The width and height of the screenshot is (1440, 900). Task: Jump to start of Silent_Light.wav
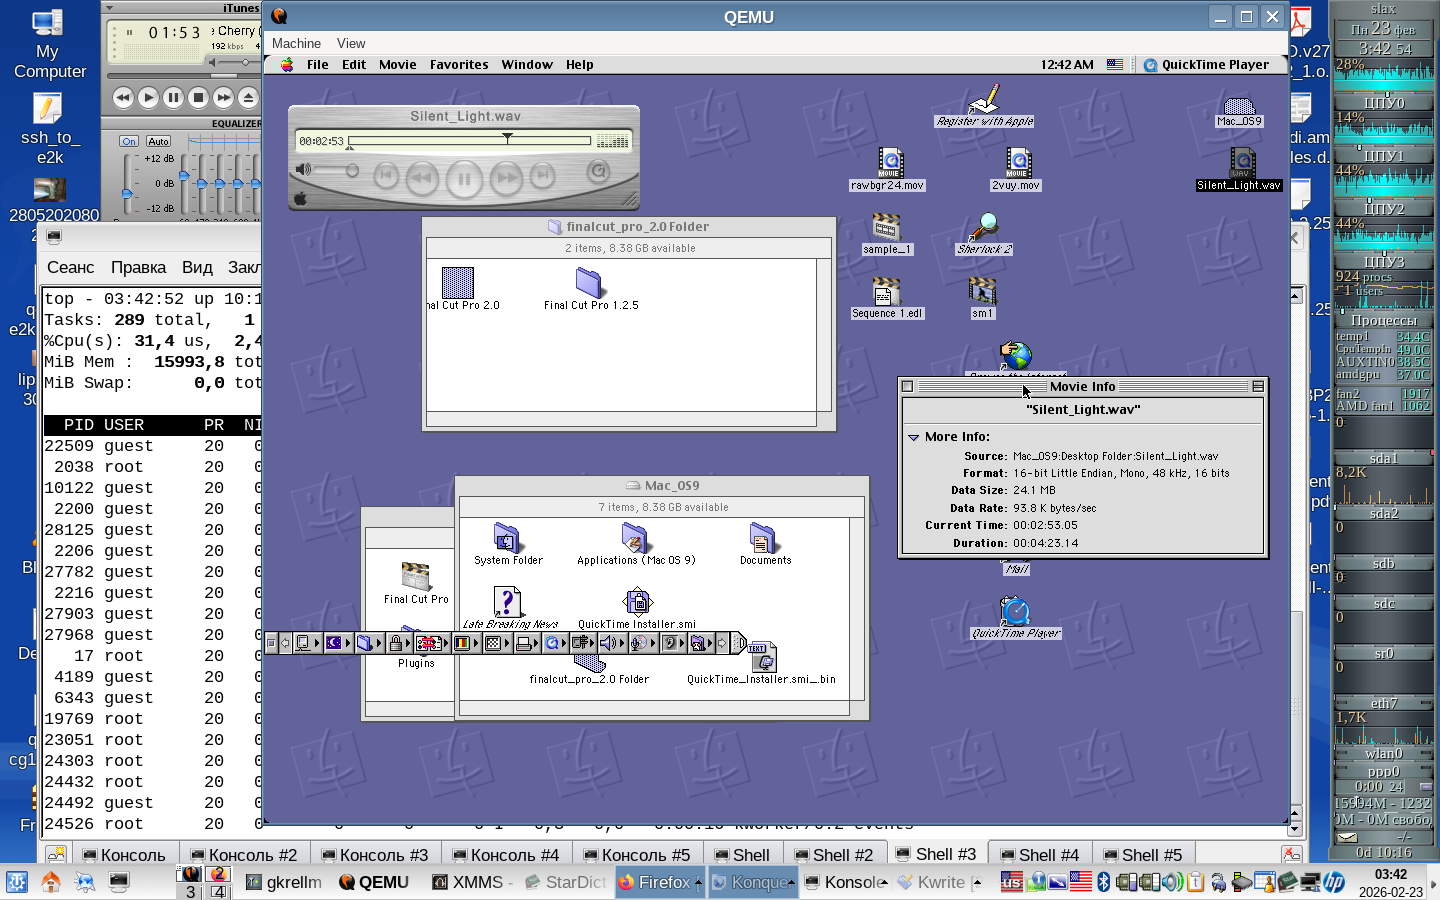click(385, 176)
